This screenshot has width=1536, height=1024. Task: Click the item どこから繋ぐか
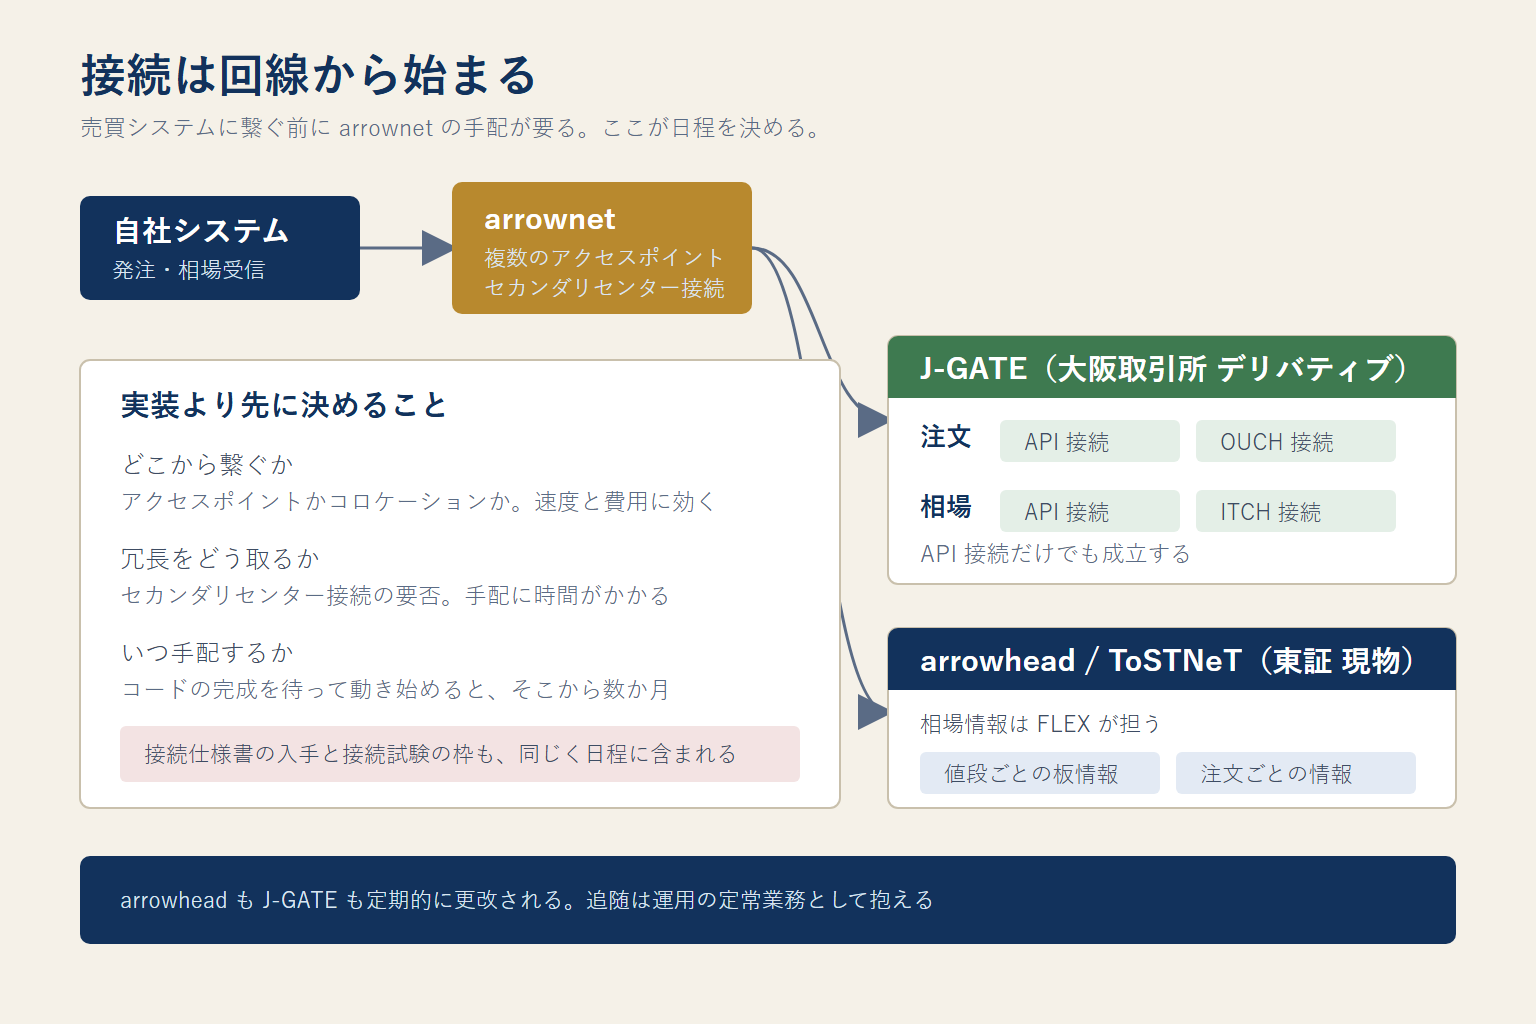[x=207, y=464]
